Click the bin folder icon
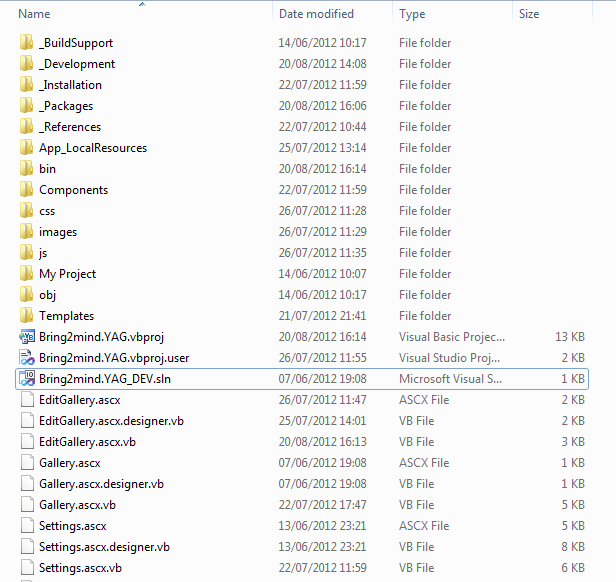The height and width of the screenshot is (582, 616). (26, 169)
